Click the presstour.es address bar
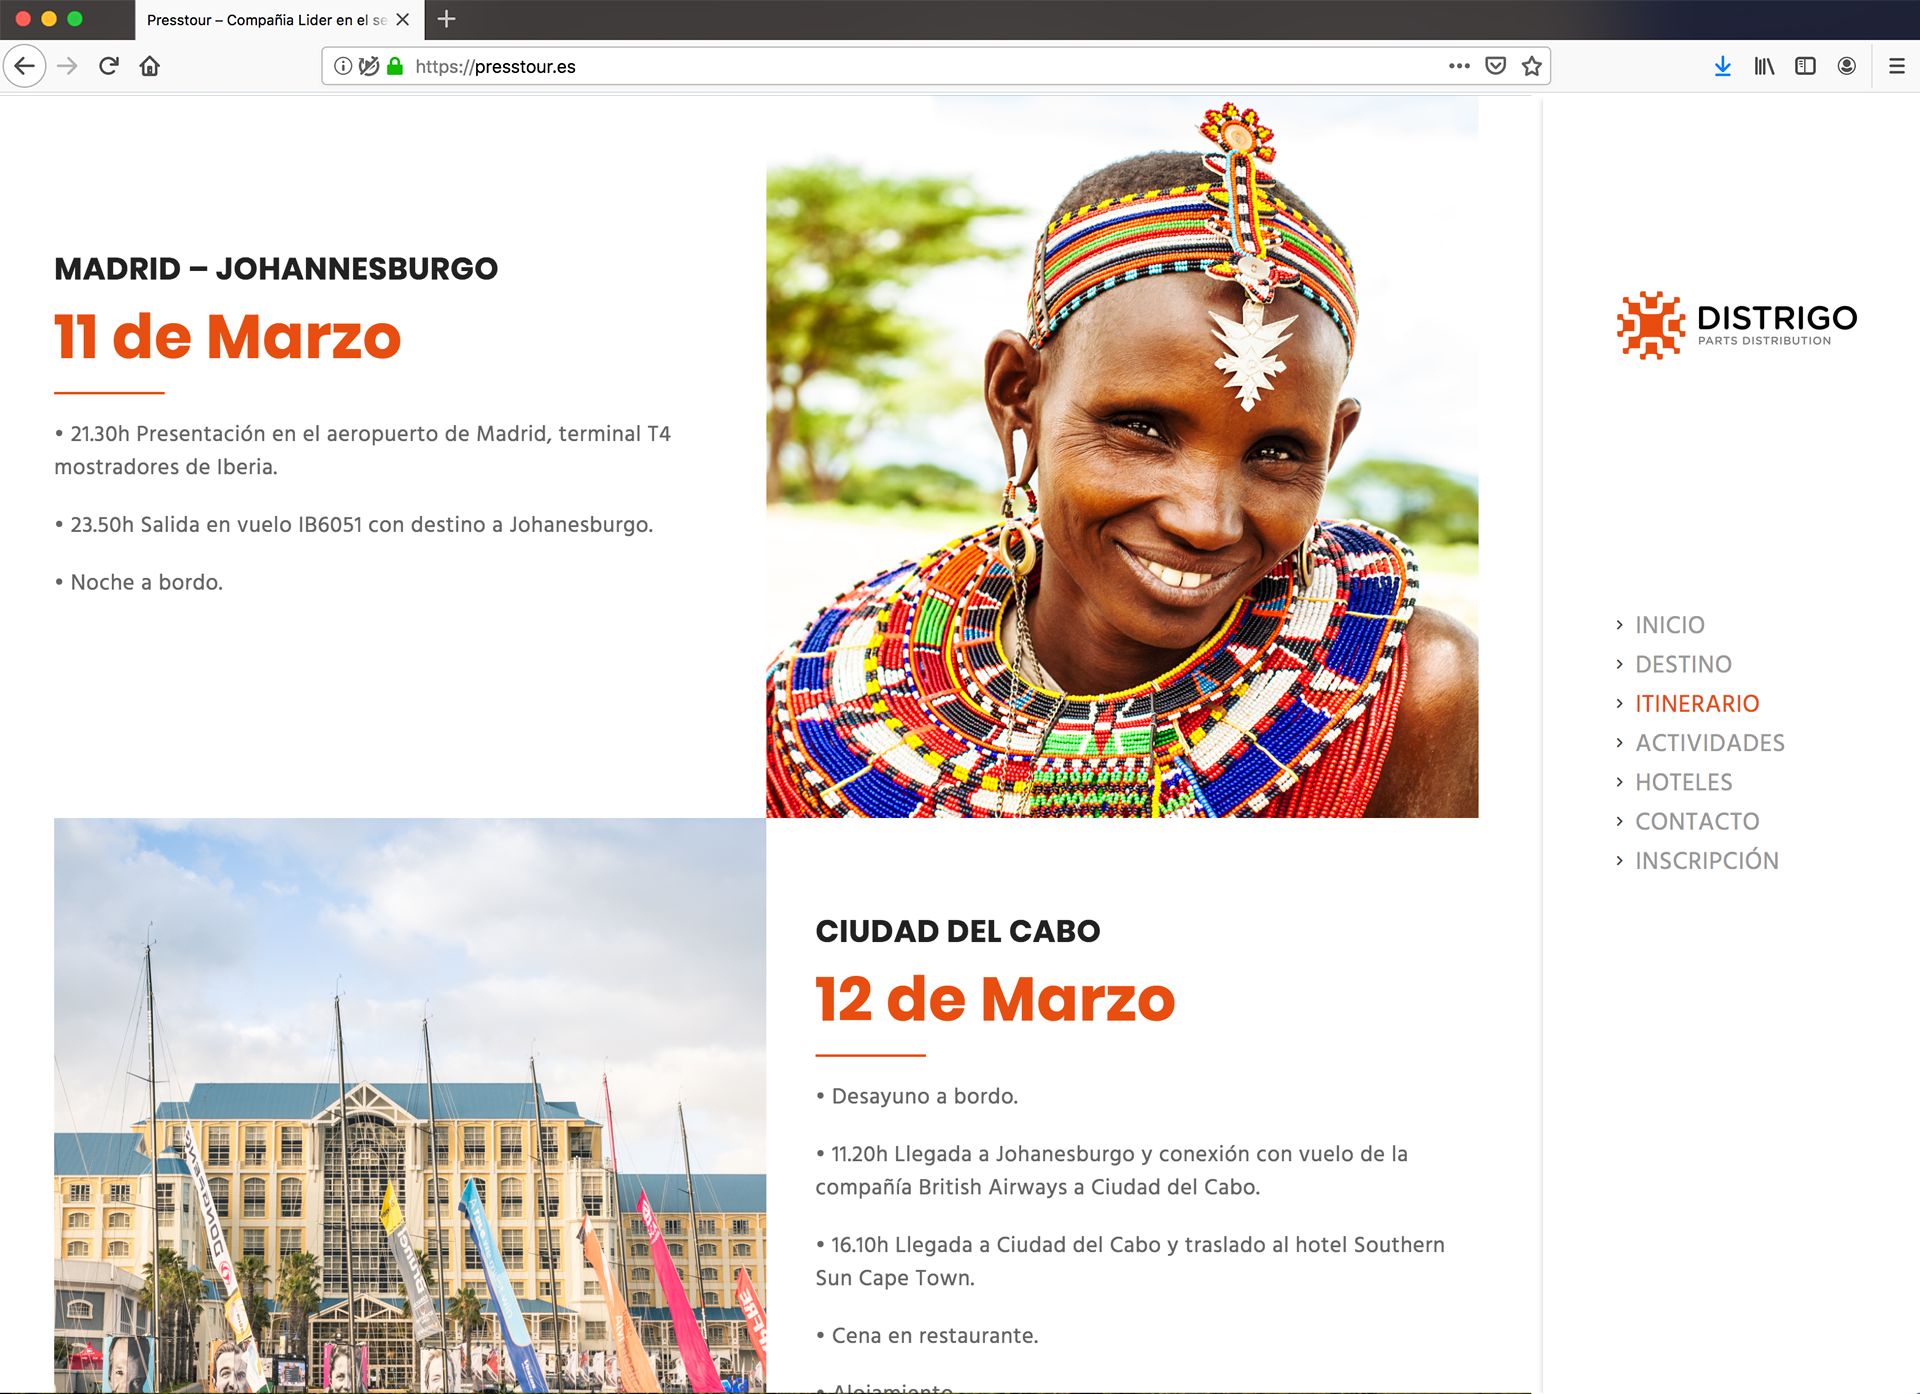1920x1394 pixels. pyautogui.click(x=900, y=66)
